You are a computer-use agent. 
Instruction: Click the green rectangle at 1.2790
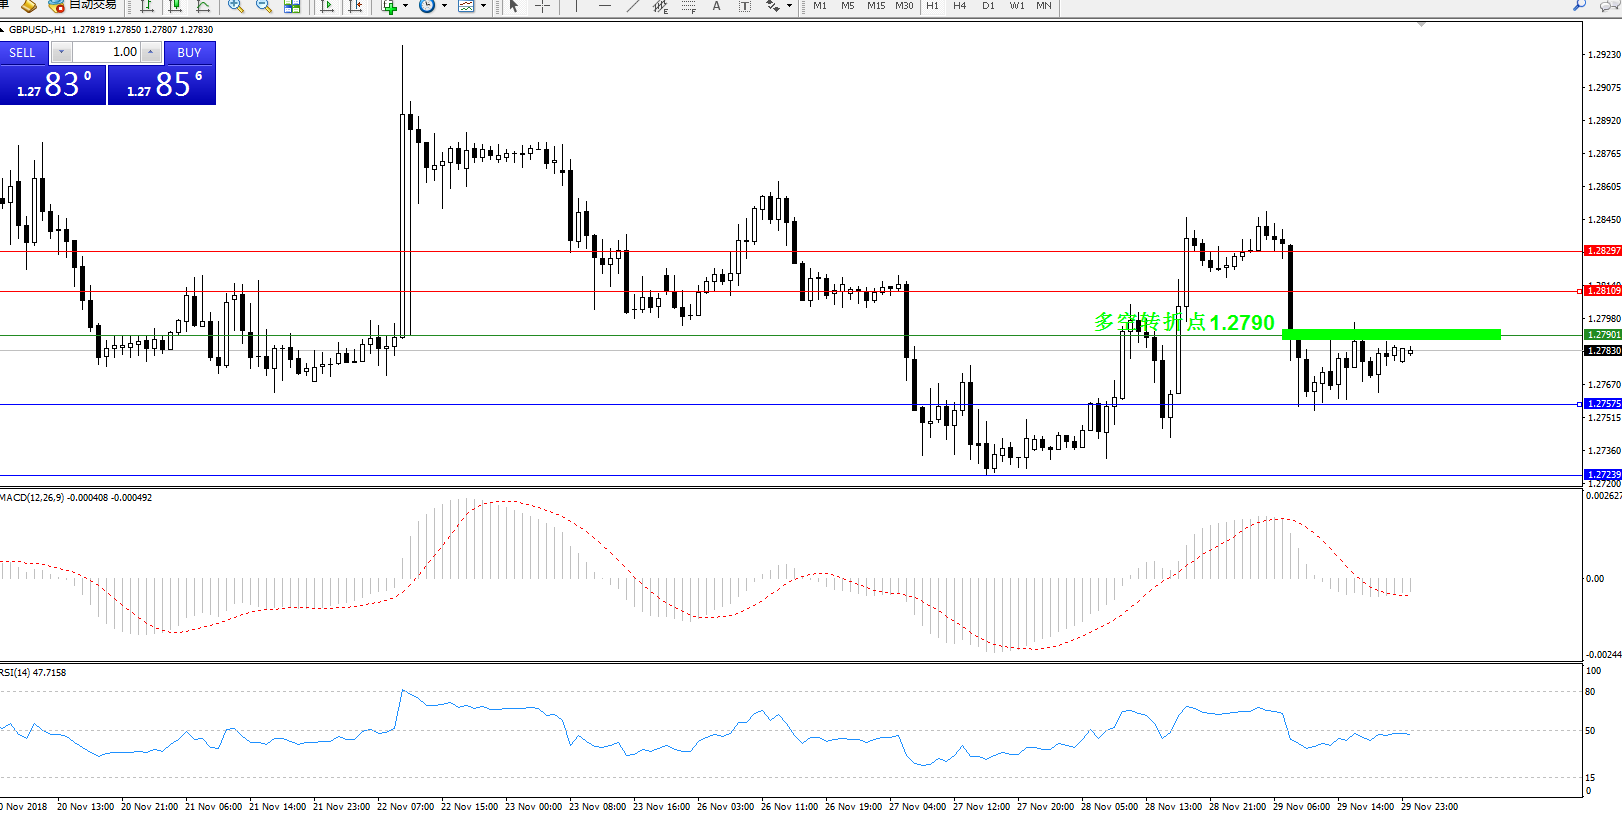[x=1391, y=334]
